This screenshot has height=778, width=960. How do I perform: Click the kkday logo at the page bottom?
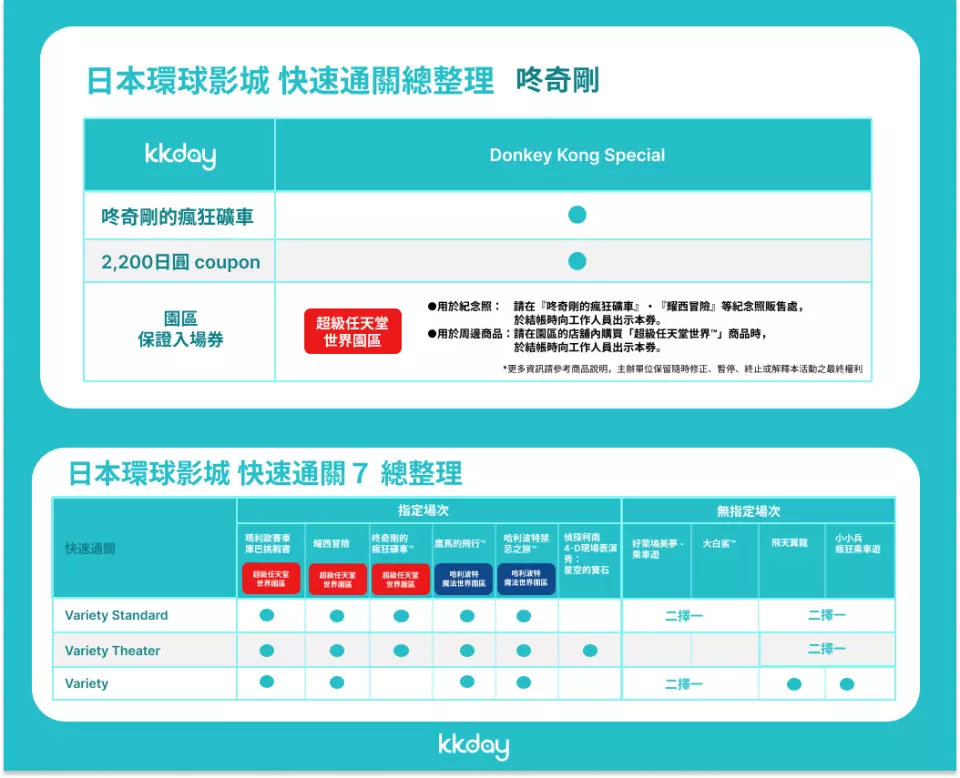pyautogui.click(x=473, y=746)
